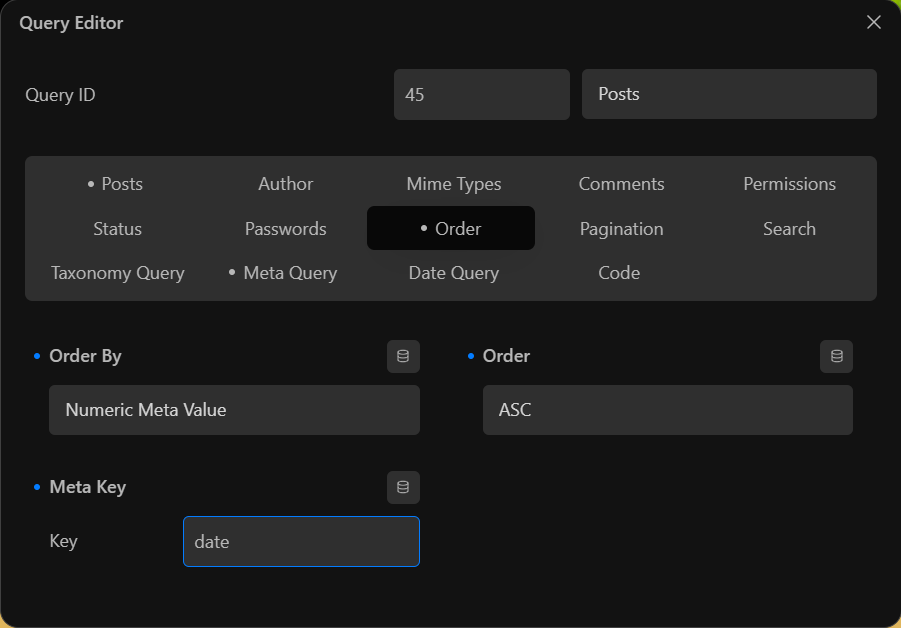Screen dimensions: 901x628
Task: Open the Posts query type dropdown
Action: click(x=729, y=94)
